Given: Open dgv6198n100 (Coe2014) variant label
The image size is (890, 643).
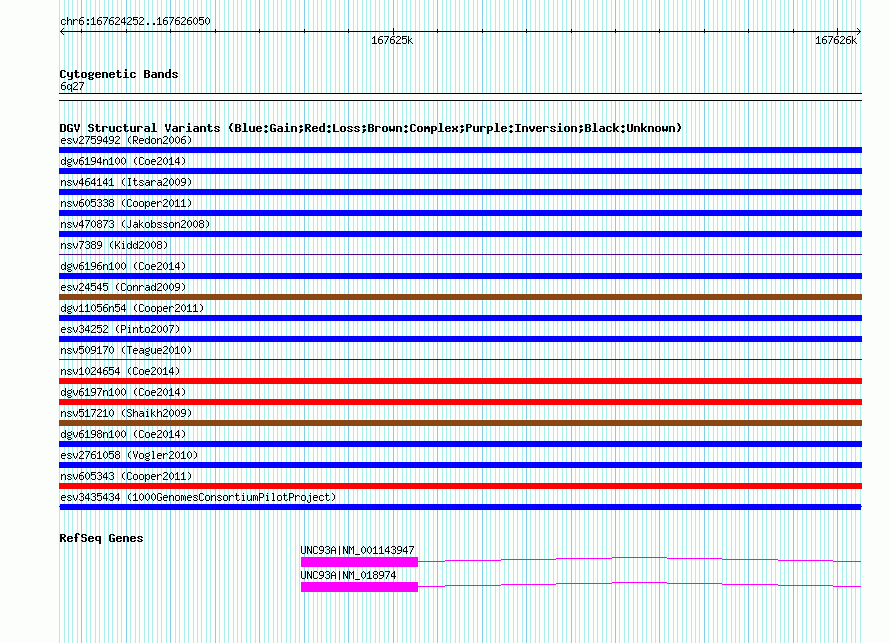Looking at the screenshot, I should click(123, 434).
